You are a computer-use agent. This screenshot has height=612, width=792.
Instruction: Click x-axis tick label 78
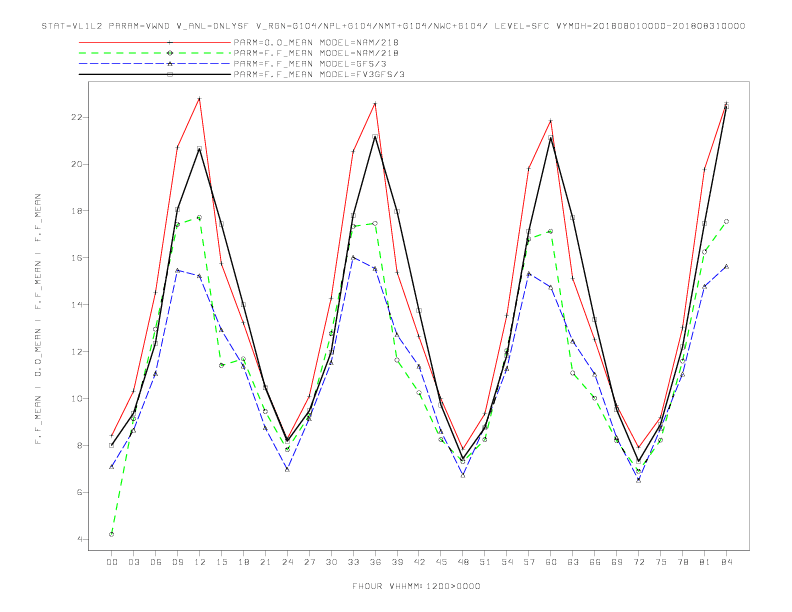(x=683, y=562)
